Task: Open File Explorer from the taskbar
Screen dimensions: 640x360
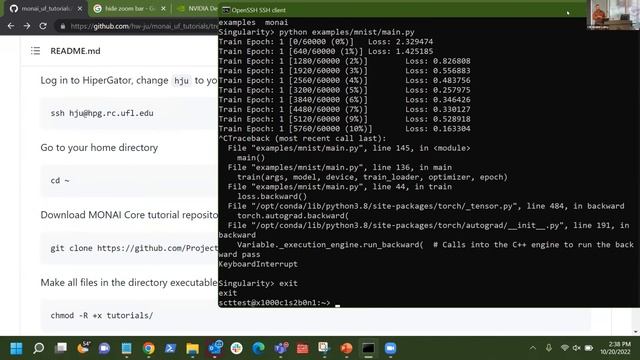Action: (x=192, y=348)
